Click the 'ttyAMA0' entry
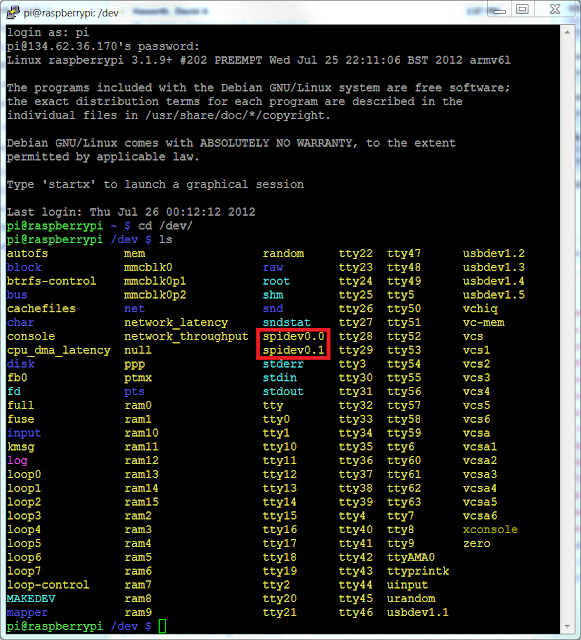The image size is (581, 640). [411, 558]
